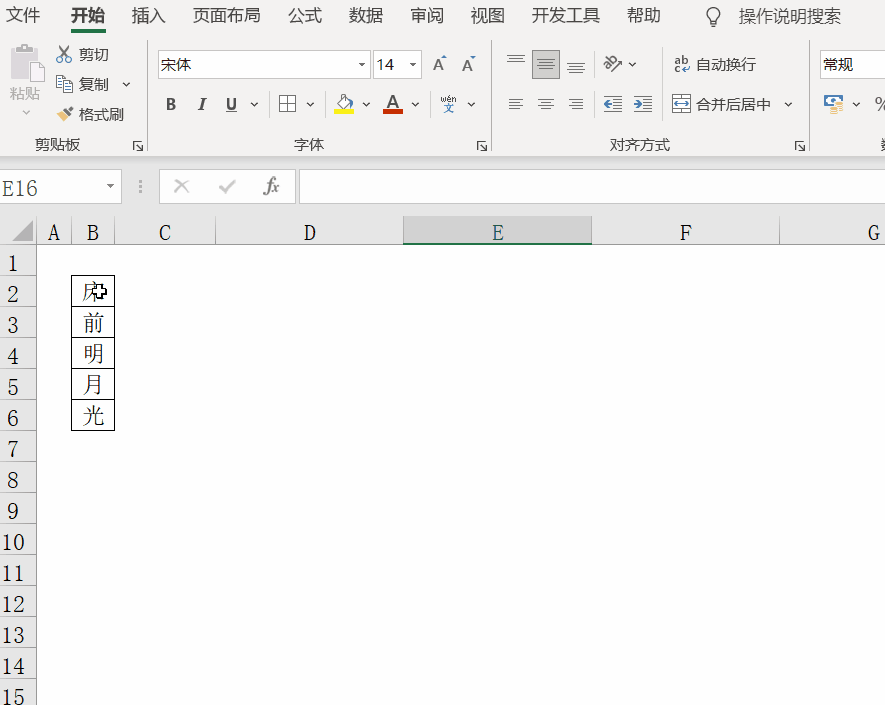This screenshot has width=885, height=705.
Task: Switch to the 插入 Insert tab
Action: [x=148, y=15]
